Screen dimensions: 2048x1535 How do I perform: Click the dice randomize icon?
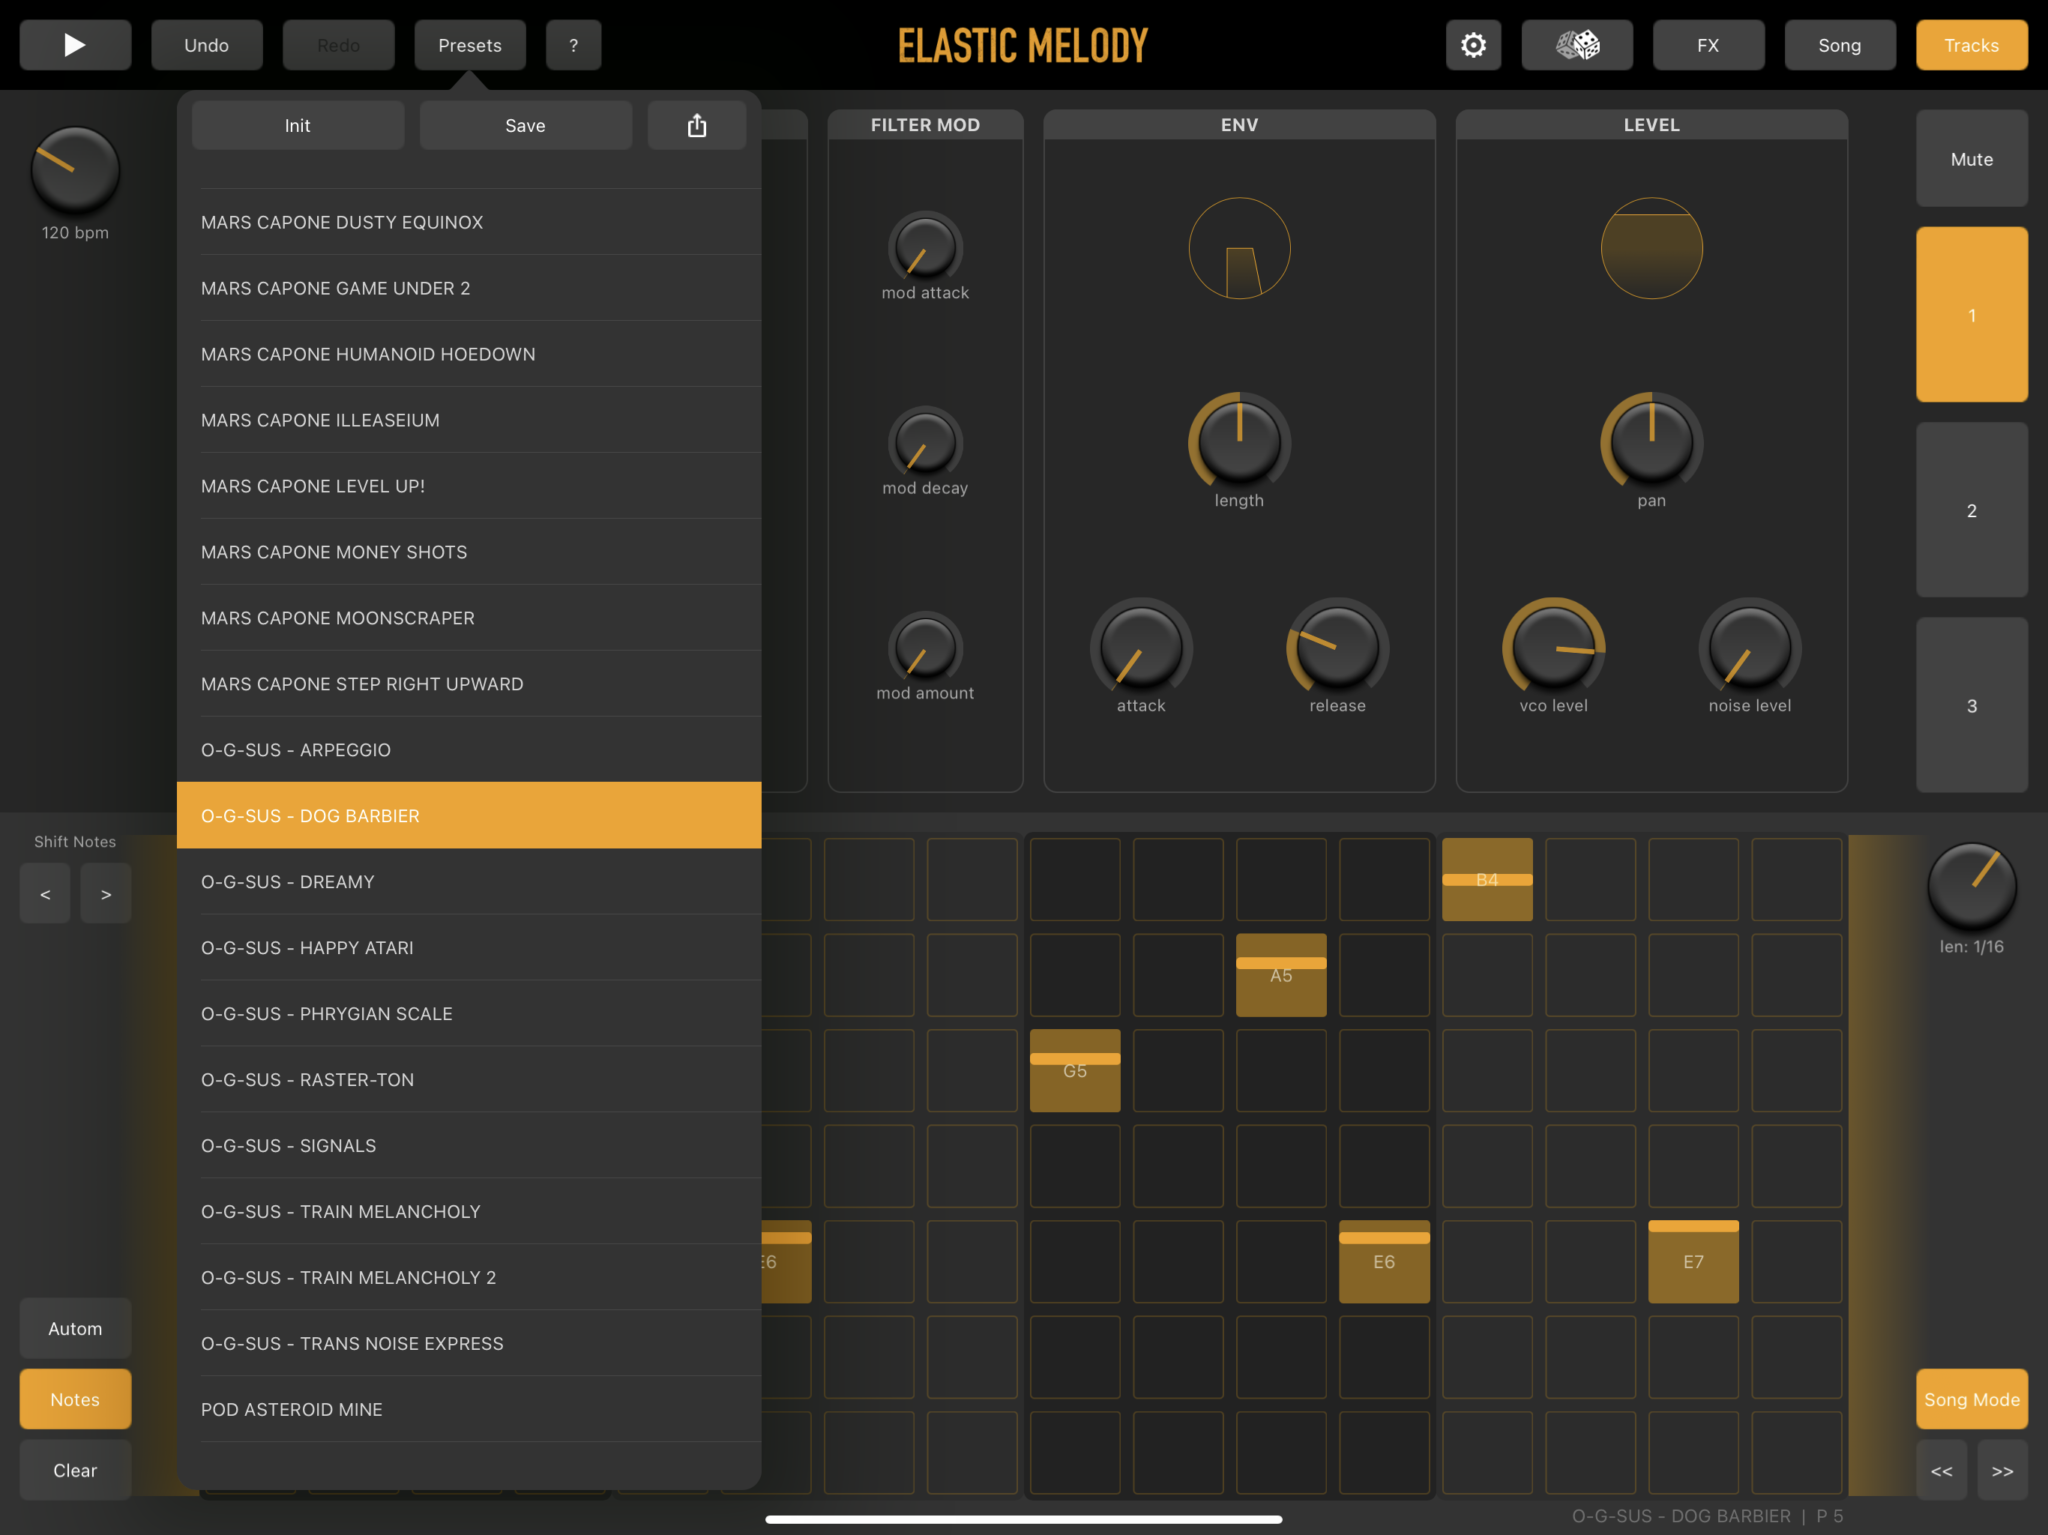(x=1577, y=45)
